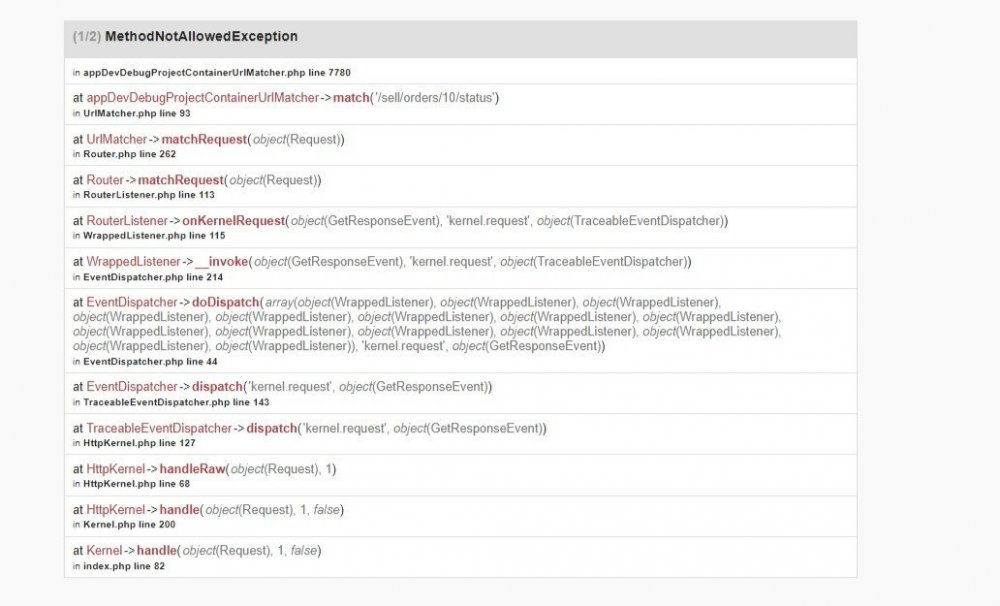Click the doDispatch method name

[x=226, y=302]
